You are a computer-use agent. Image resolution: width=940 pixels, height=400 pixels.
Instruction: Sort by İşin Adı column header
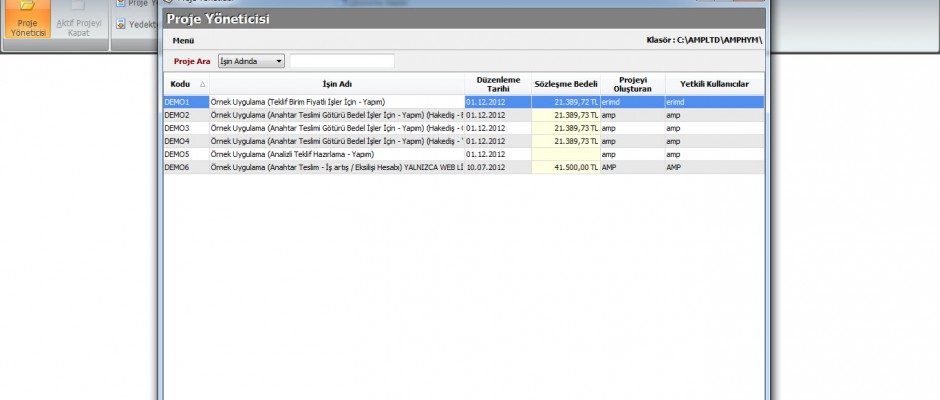[x=336, y=84]
